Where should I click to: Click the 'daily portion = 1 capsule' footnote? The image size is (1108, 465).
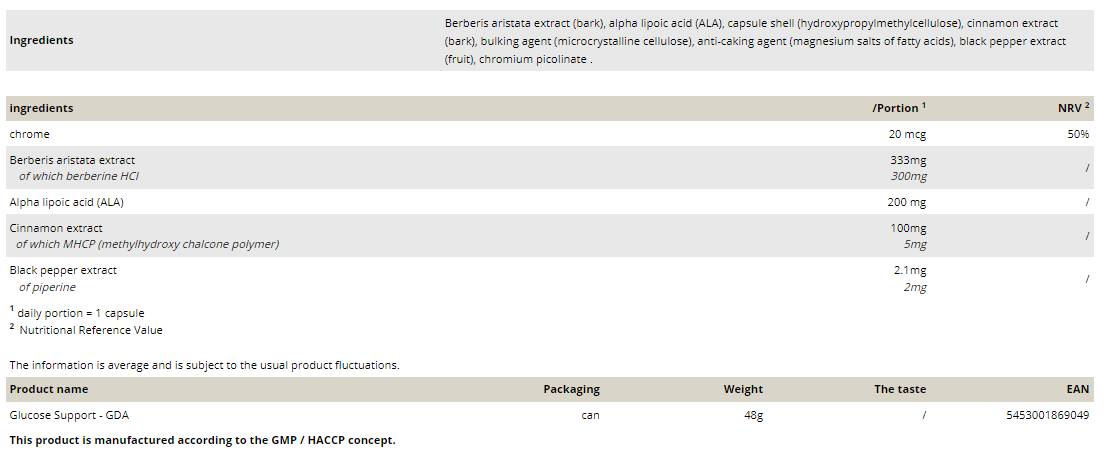80,313
